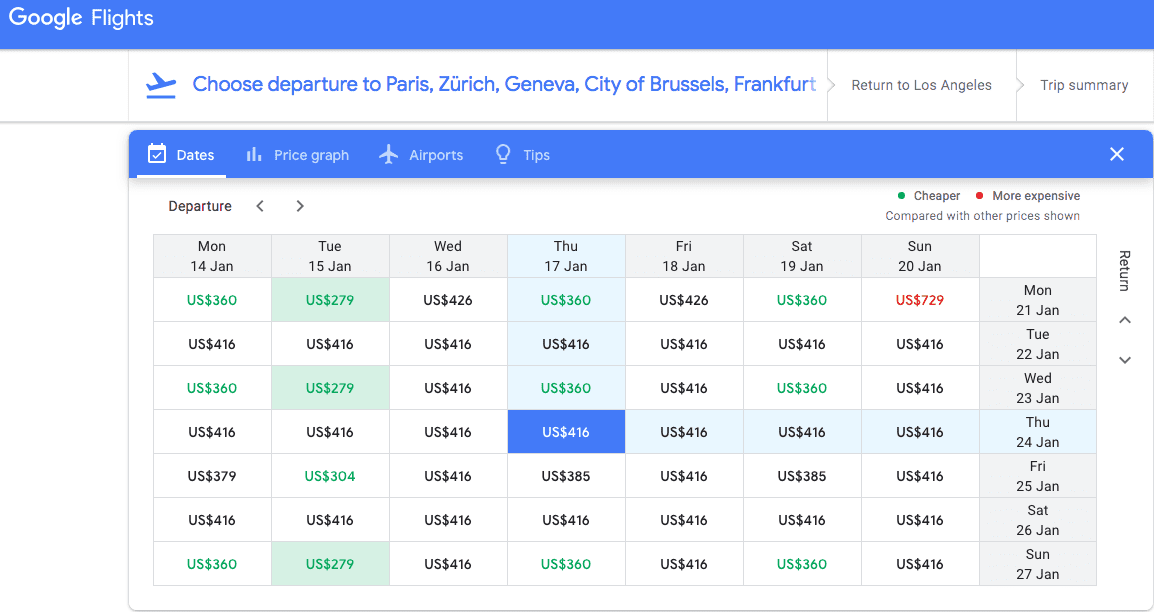The image size is (1154, 612).
Task: Choose US$385 fare for 17 Jan–25 Jan
Action: click(x=566, y=476)
